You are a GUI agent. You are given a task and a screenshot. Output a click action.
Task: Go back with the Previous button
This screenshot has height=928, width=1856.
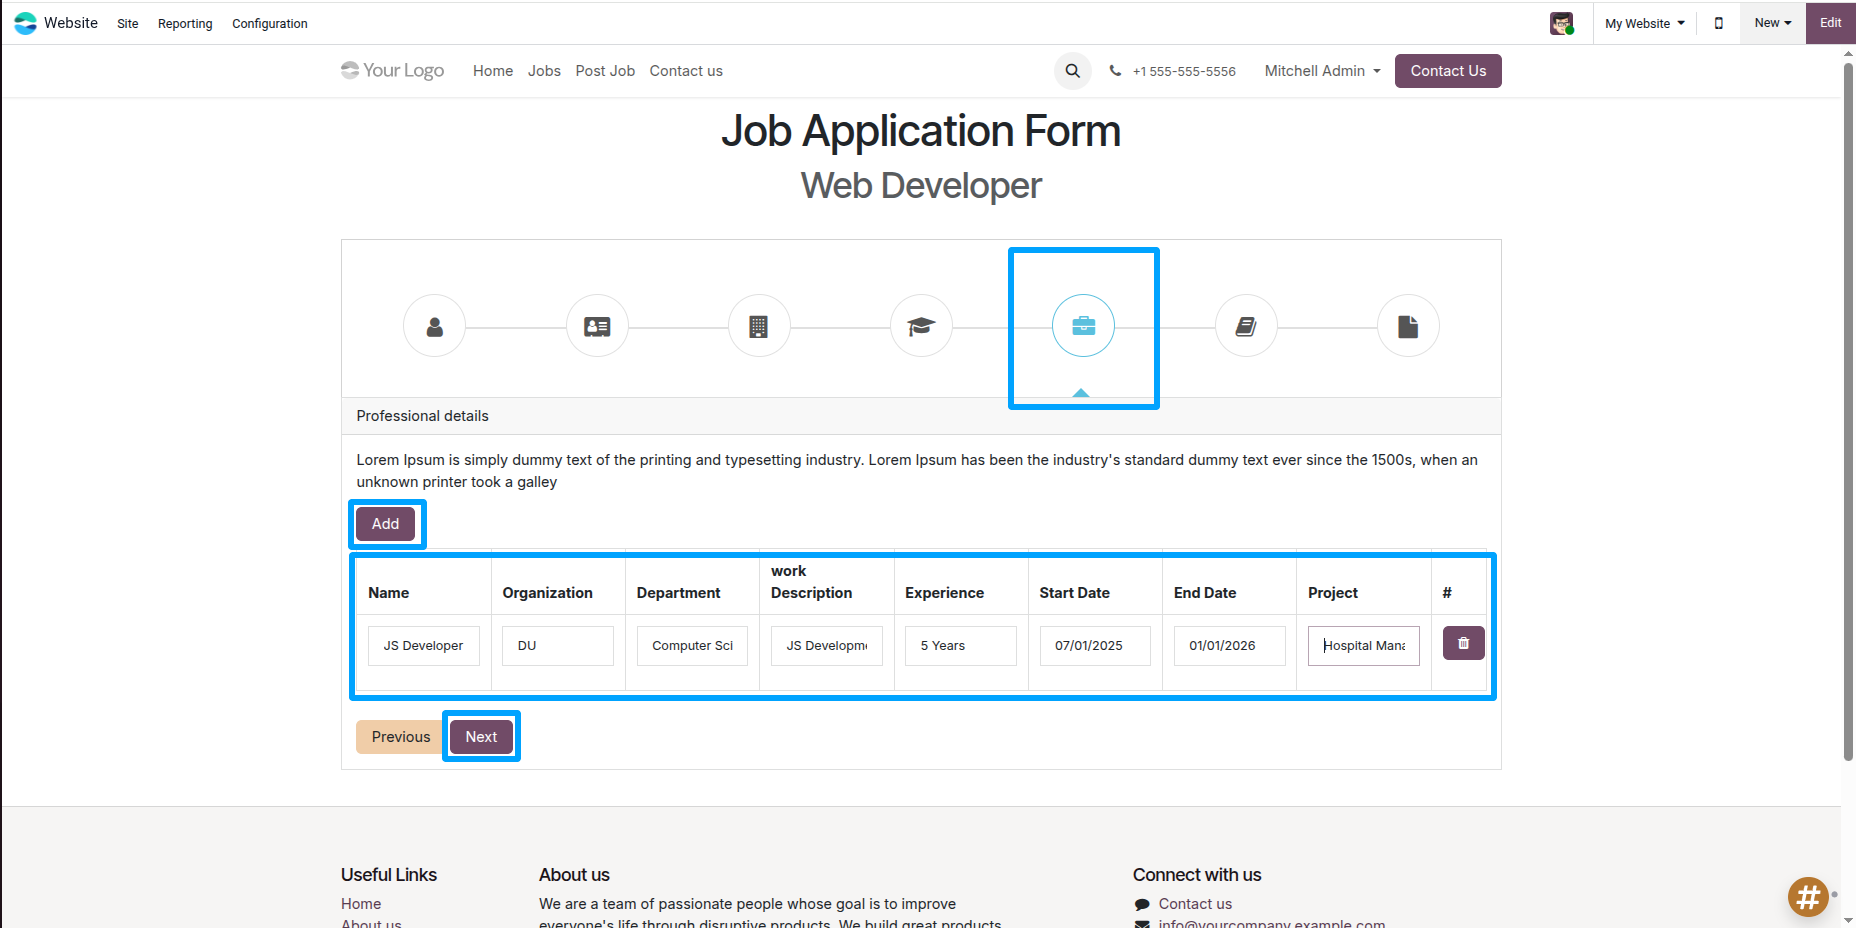coord(401,737)
